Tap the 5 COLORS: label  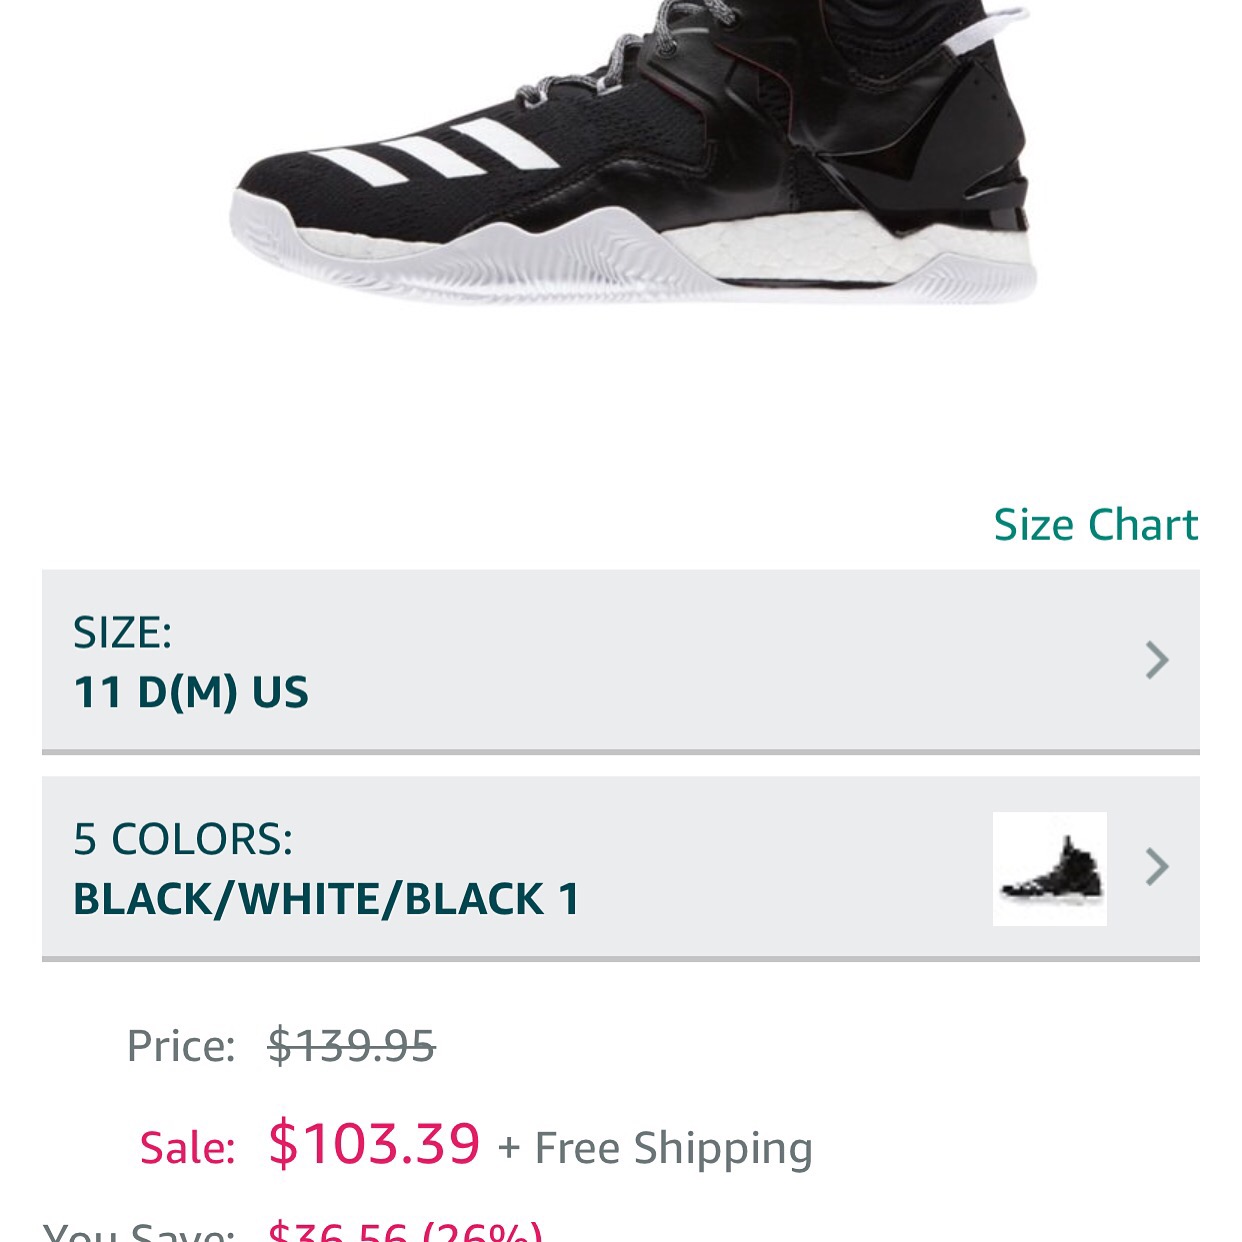pyautogui.click(x=183, y=839)
